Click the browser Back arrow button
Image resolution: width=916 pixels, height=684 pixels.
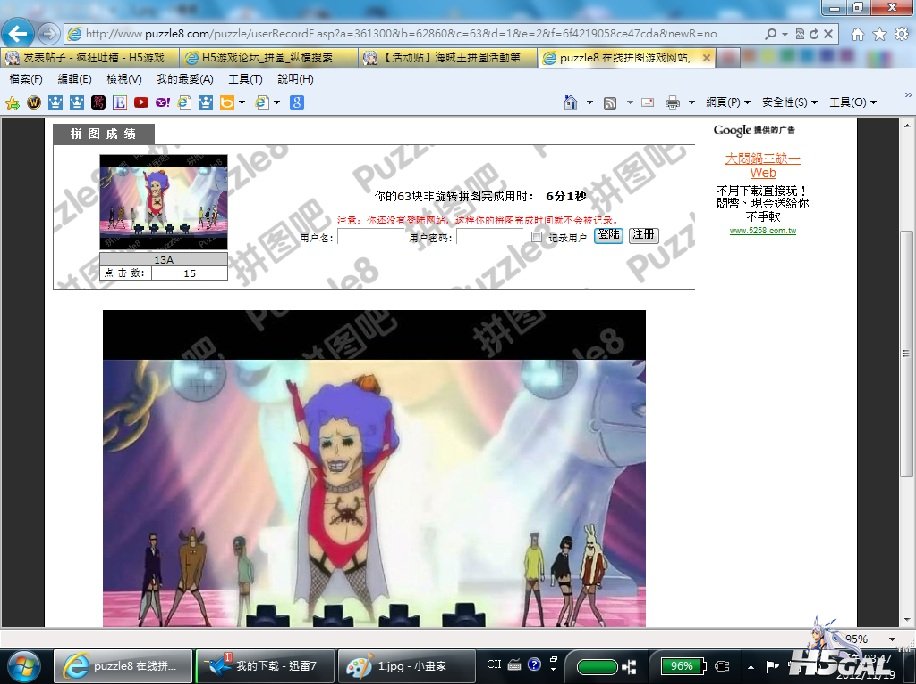(19, 33)
